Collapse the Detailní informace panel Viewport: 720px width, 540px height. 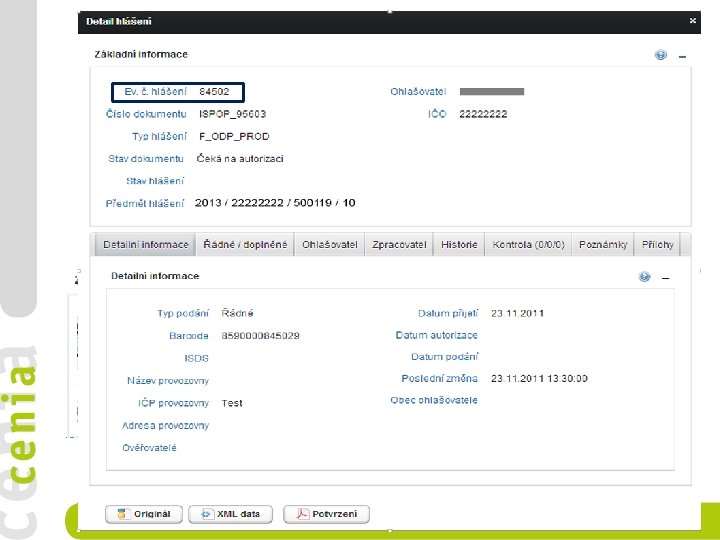point(665,278)
